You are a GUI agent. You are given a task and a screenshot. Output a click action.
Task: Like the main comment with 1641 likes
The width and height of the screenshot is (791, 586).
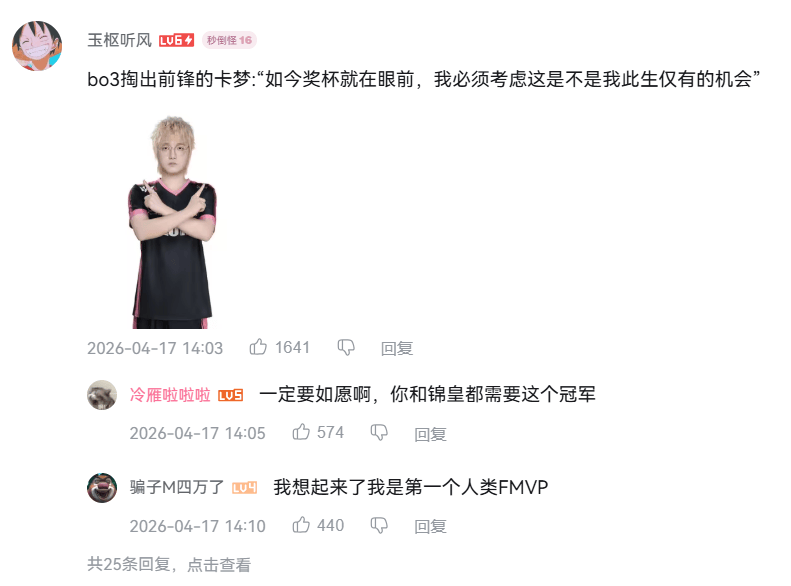pyautogui.click(x=258, y=347)
